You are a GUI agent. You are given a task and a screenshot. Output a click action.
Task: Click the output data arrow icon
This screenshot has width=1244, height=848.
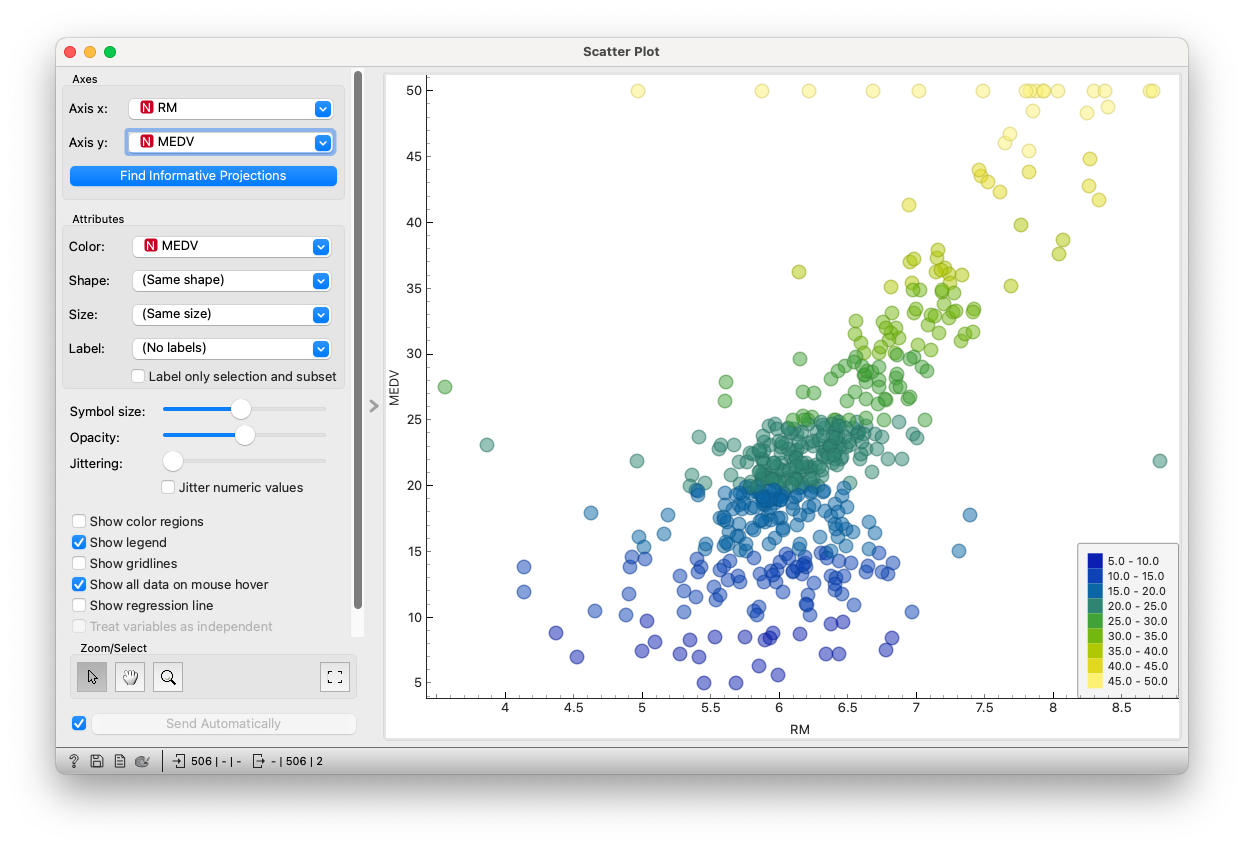coord(258,762)
